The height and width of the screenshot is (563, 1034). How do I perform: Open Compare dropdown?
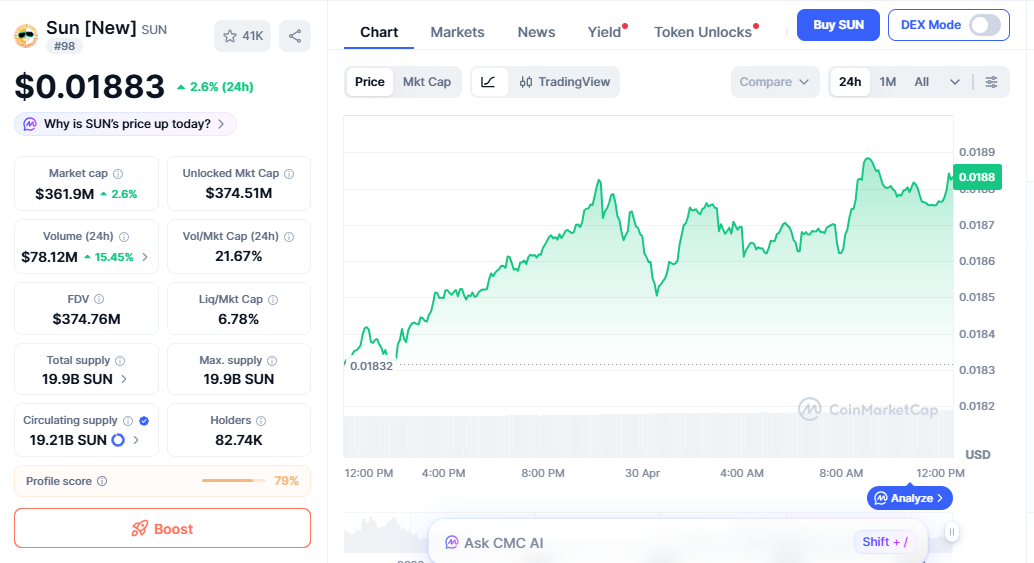[774, 82]
